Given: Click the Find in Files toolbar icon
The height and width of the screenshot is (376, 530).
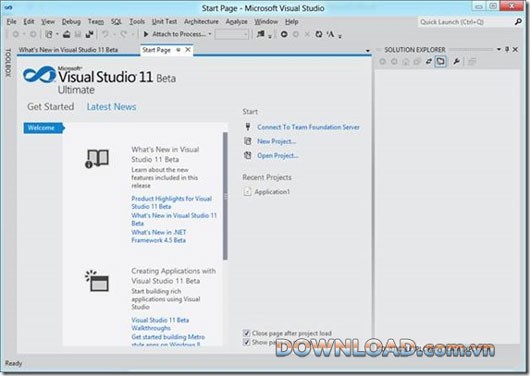Looking at the screenshot, I should (261, 34).
